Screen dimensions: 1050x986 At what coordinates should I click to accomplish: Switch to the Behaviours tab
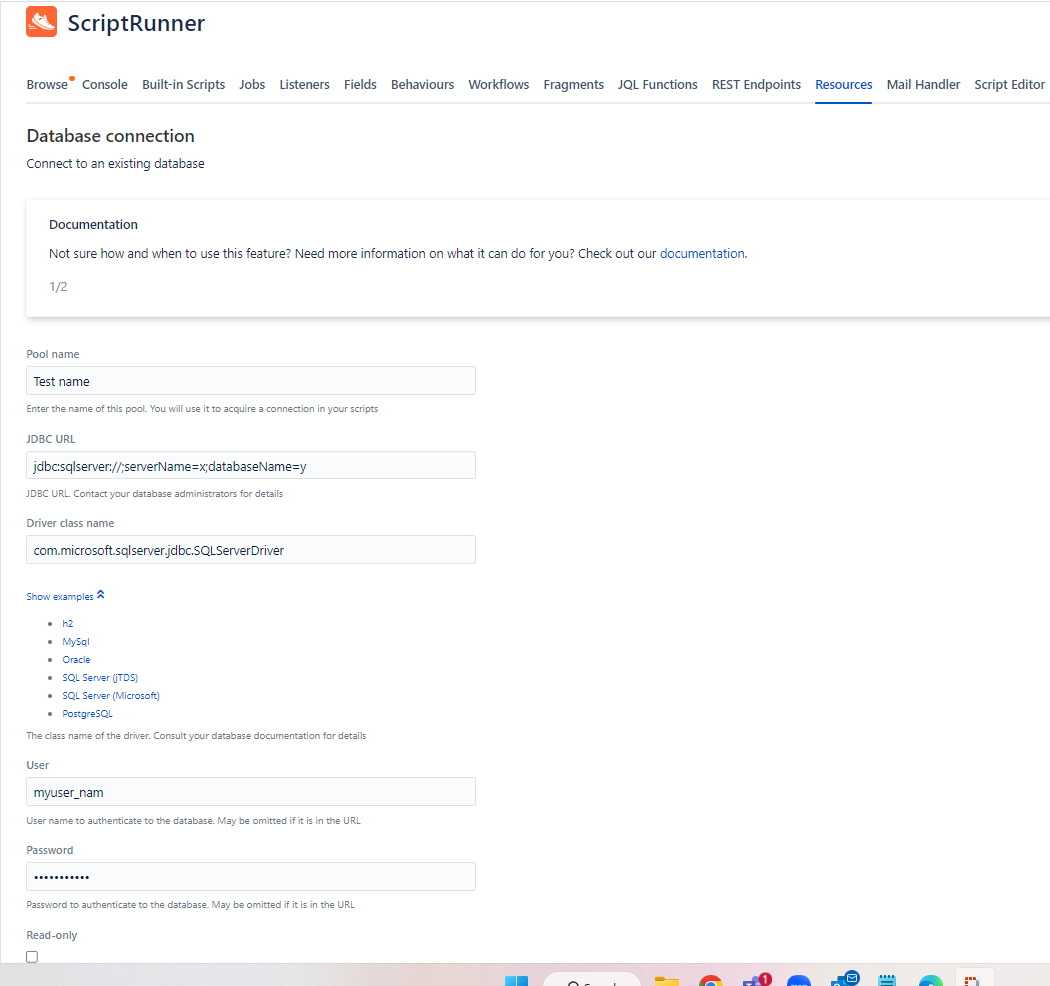point(423,84)
